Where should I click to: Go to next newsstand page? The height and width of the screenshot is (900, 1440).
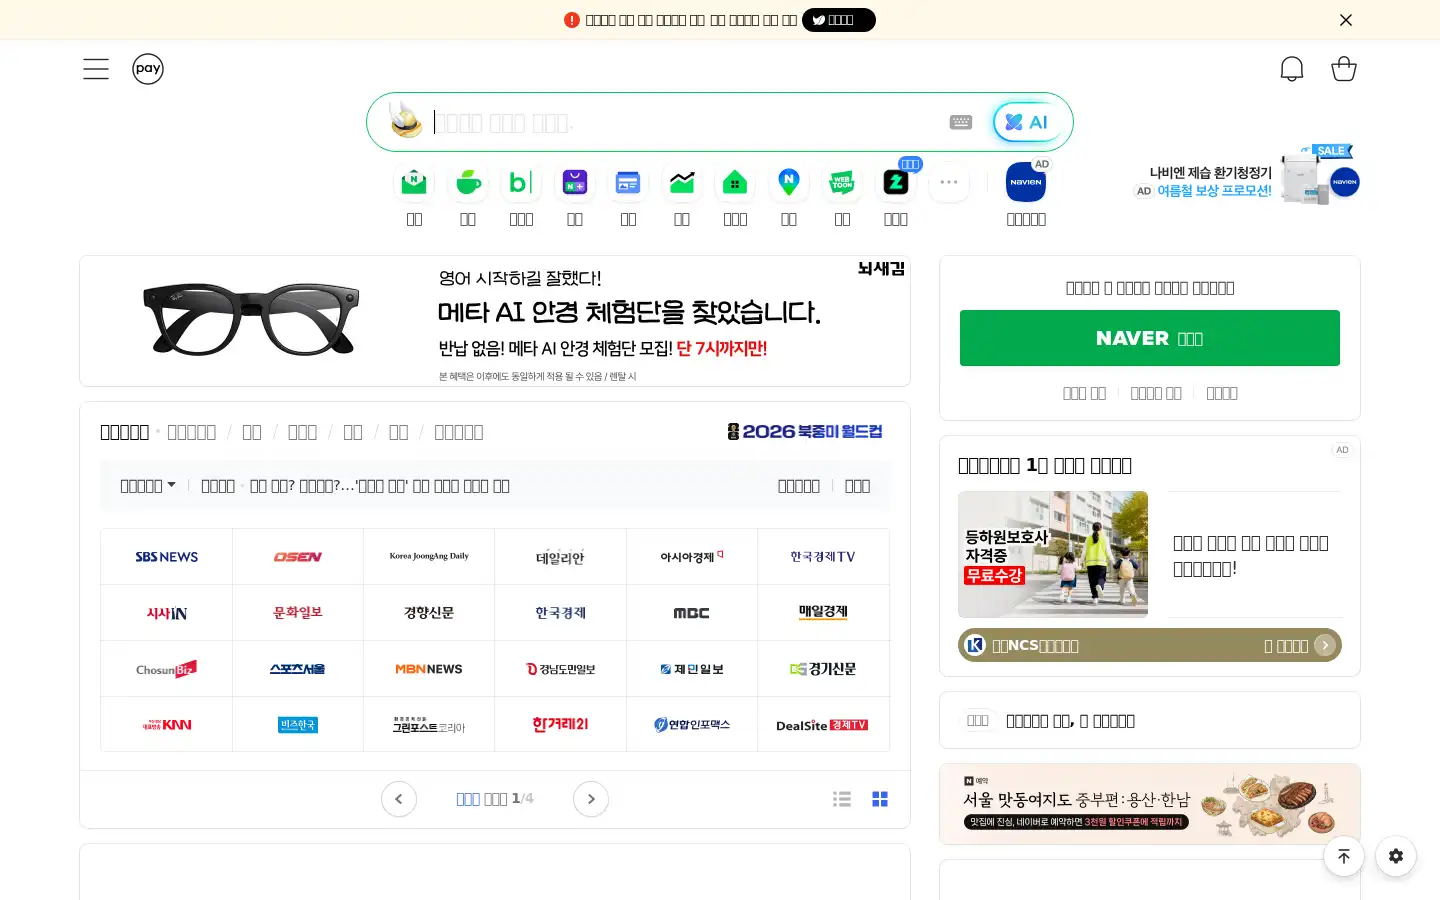[591, 799]
